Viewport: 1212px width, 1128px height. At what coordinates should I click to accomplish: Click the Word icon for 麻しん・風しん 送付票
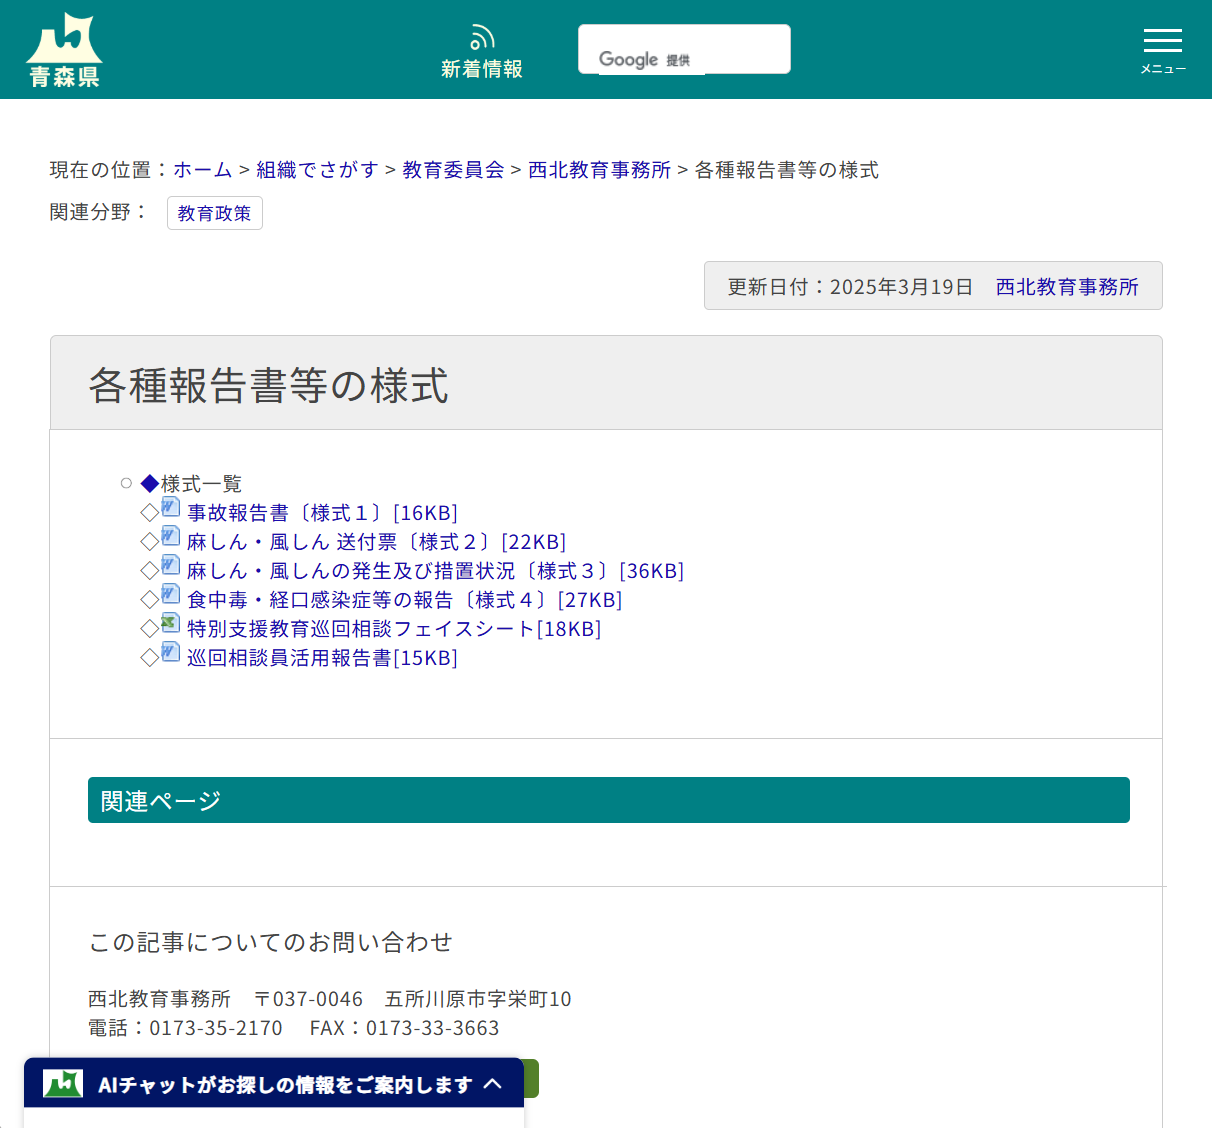[x=170, y=537]
